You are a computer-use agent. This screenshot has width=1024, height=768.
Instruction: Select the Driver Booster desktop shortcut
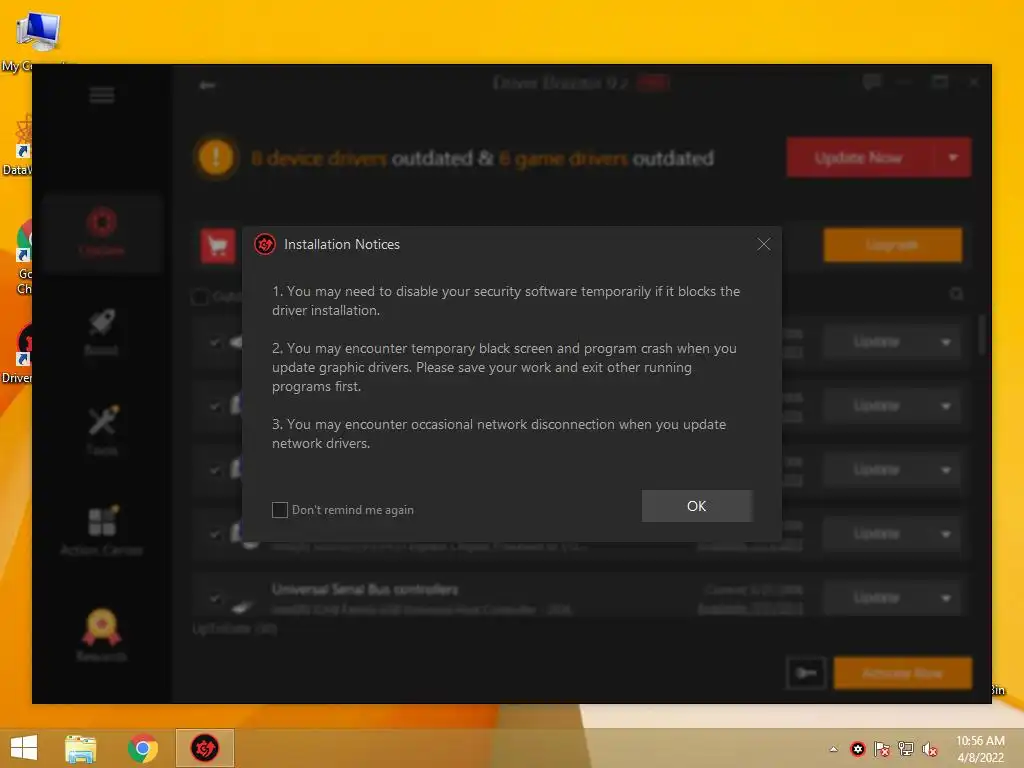pyautogui.click(x=18, y=353)
